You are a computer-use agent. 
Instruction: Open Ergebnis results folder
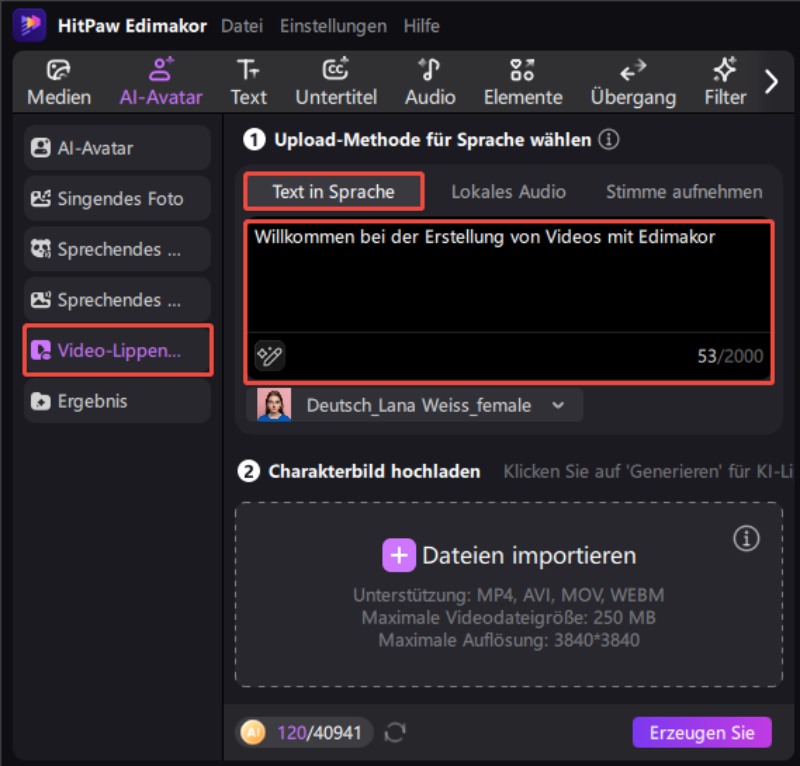tap(117, 401)
